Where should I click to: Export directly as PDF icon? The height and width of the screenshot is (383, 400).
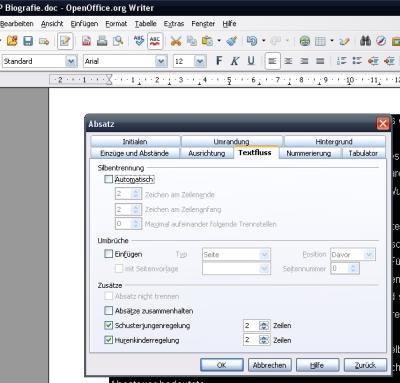click(x=86, y=41)
